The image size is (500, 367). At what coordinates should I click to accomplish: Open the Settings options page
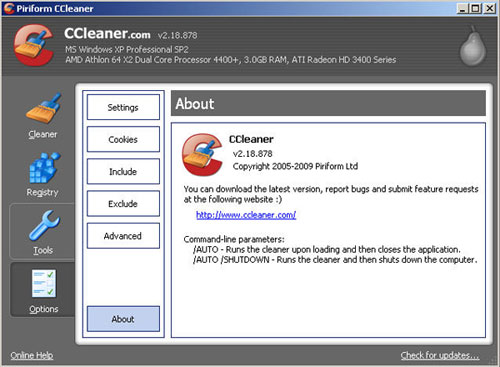pos(123,107)
